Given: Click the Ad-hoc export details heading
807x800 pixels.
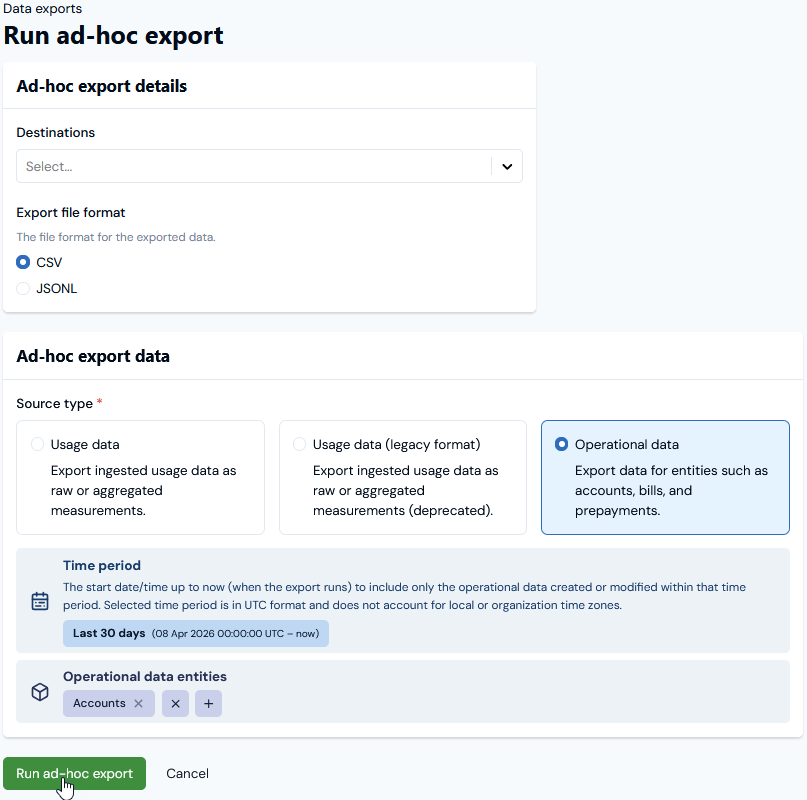Looking at the screenshot, I should (x=101, y=86).
